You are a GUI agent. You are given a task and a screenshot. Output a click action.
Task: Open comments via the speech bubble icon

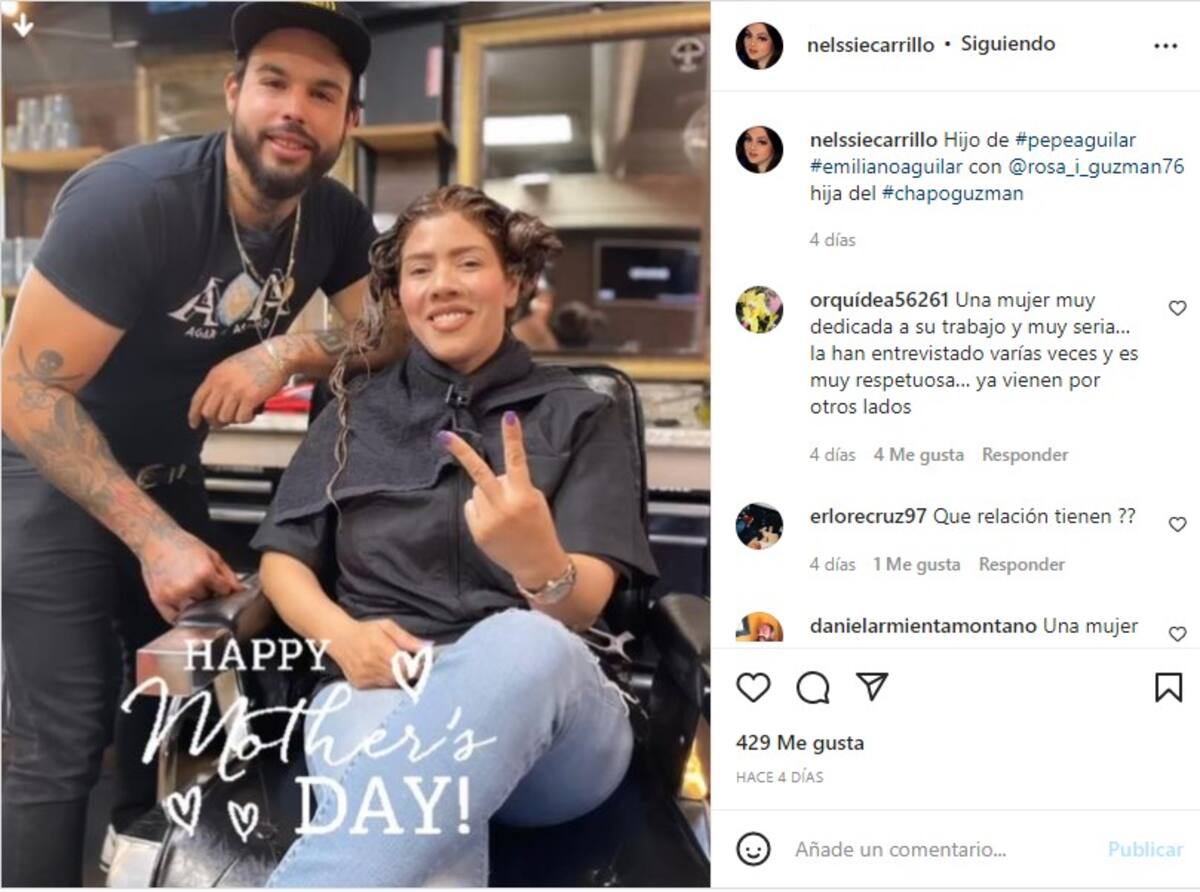click(x=813, y=687)
